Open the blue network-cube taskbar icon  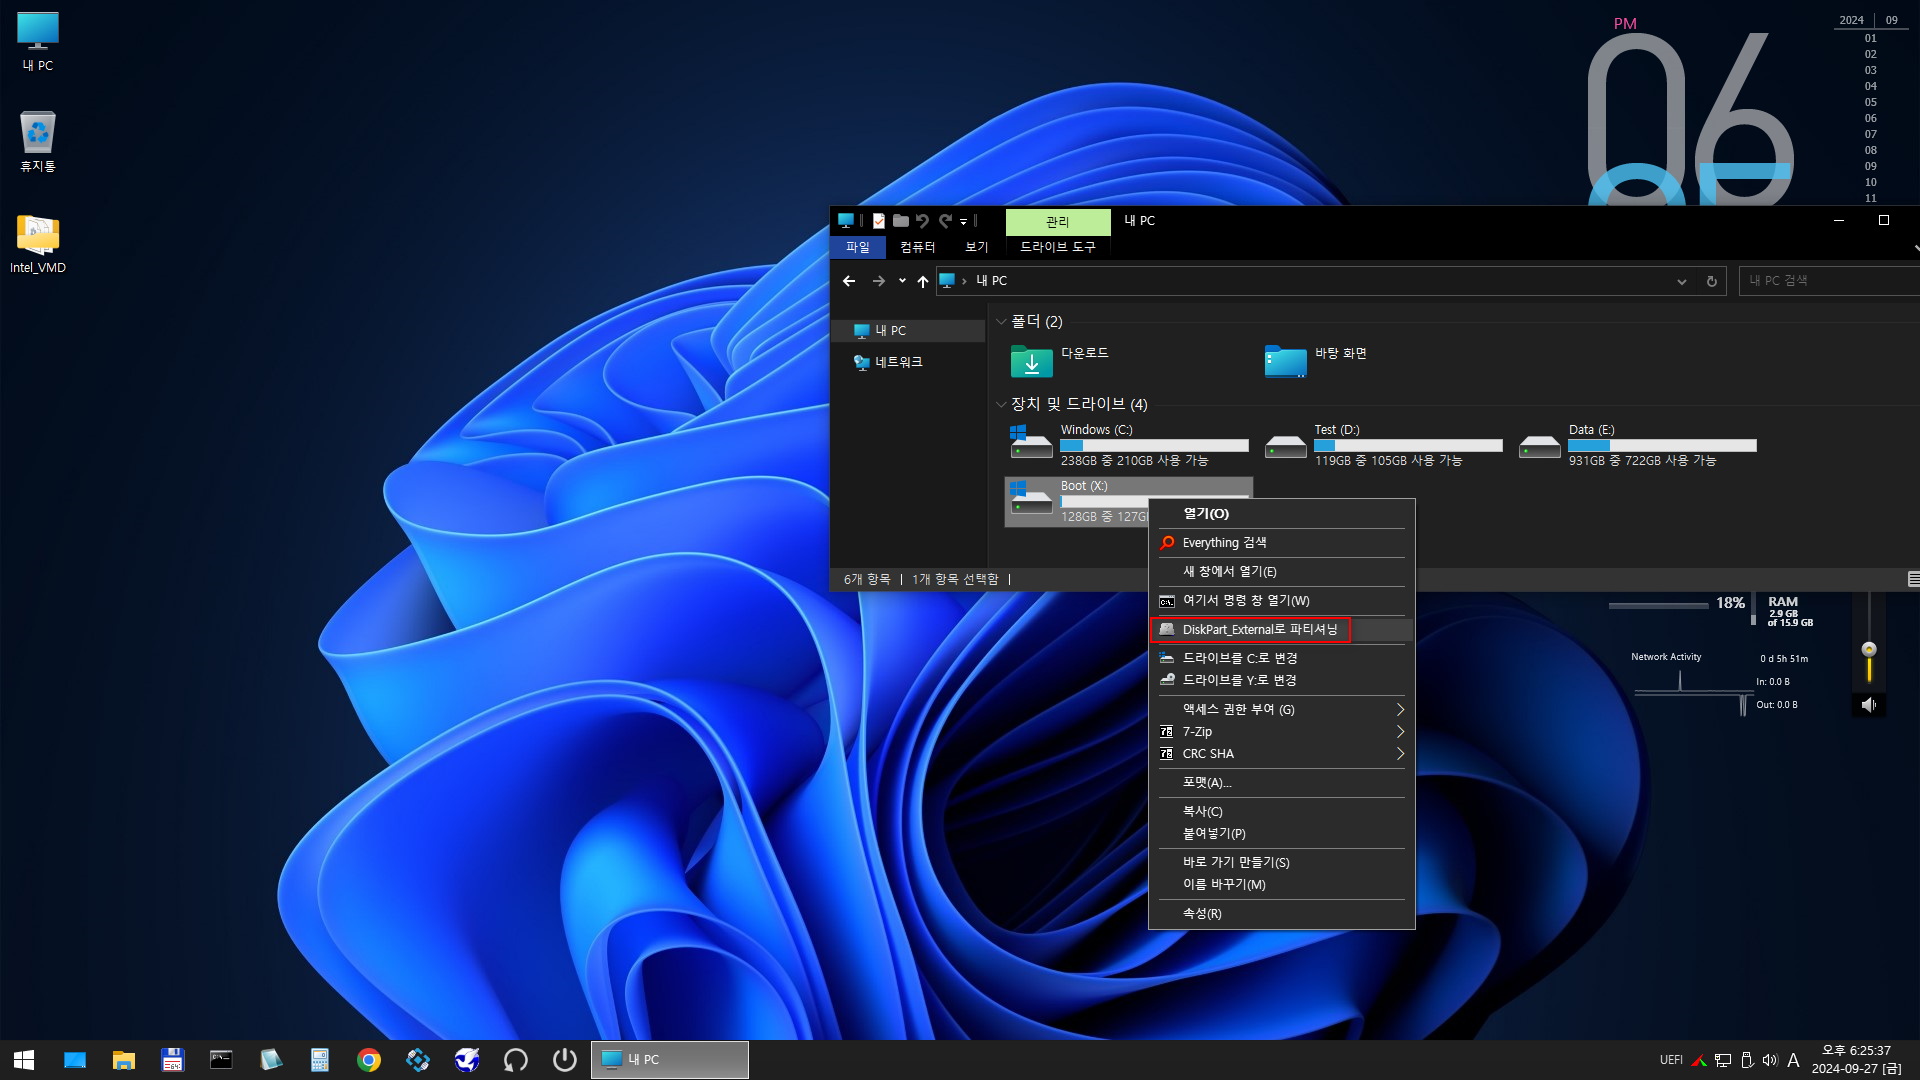(418, 1060)
